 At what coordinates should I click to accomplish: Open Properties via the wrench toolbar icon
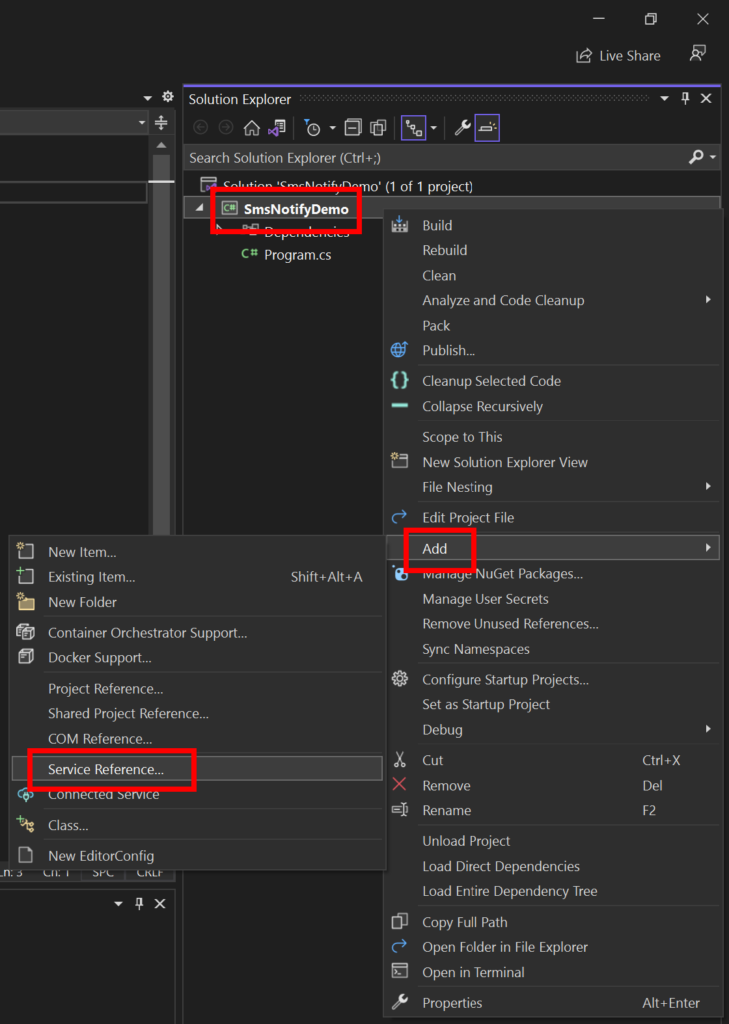pyautogui.click(x=462, y=128)
